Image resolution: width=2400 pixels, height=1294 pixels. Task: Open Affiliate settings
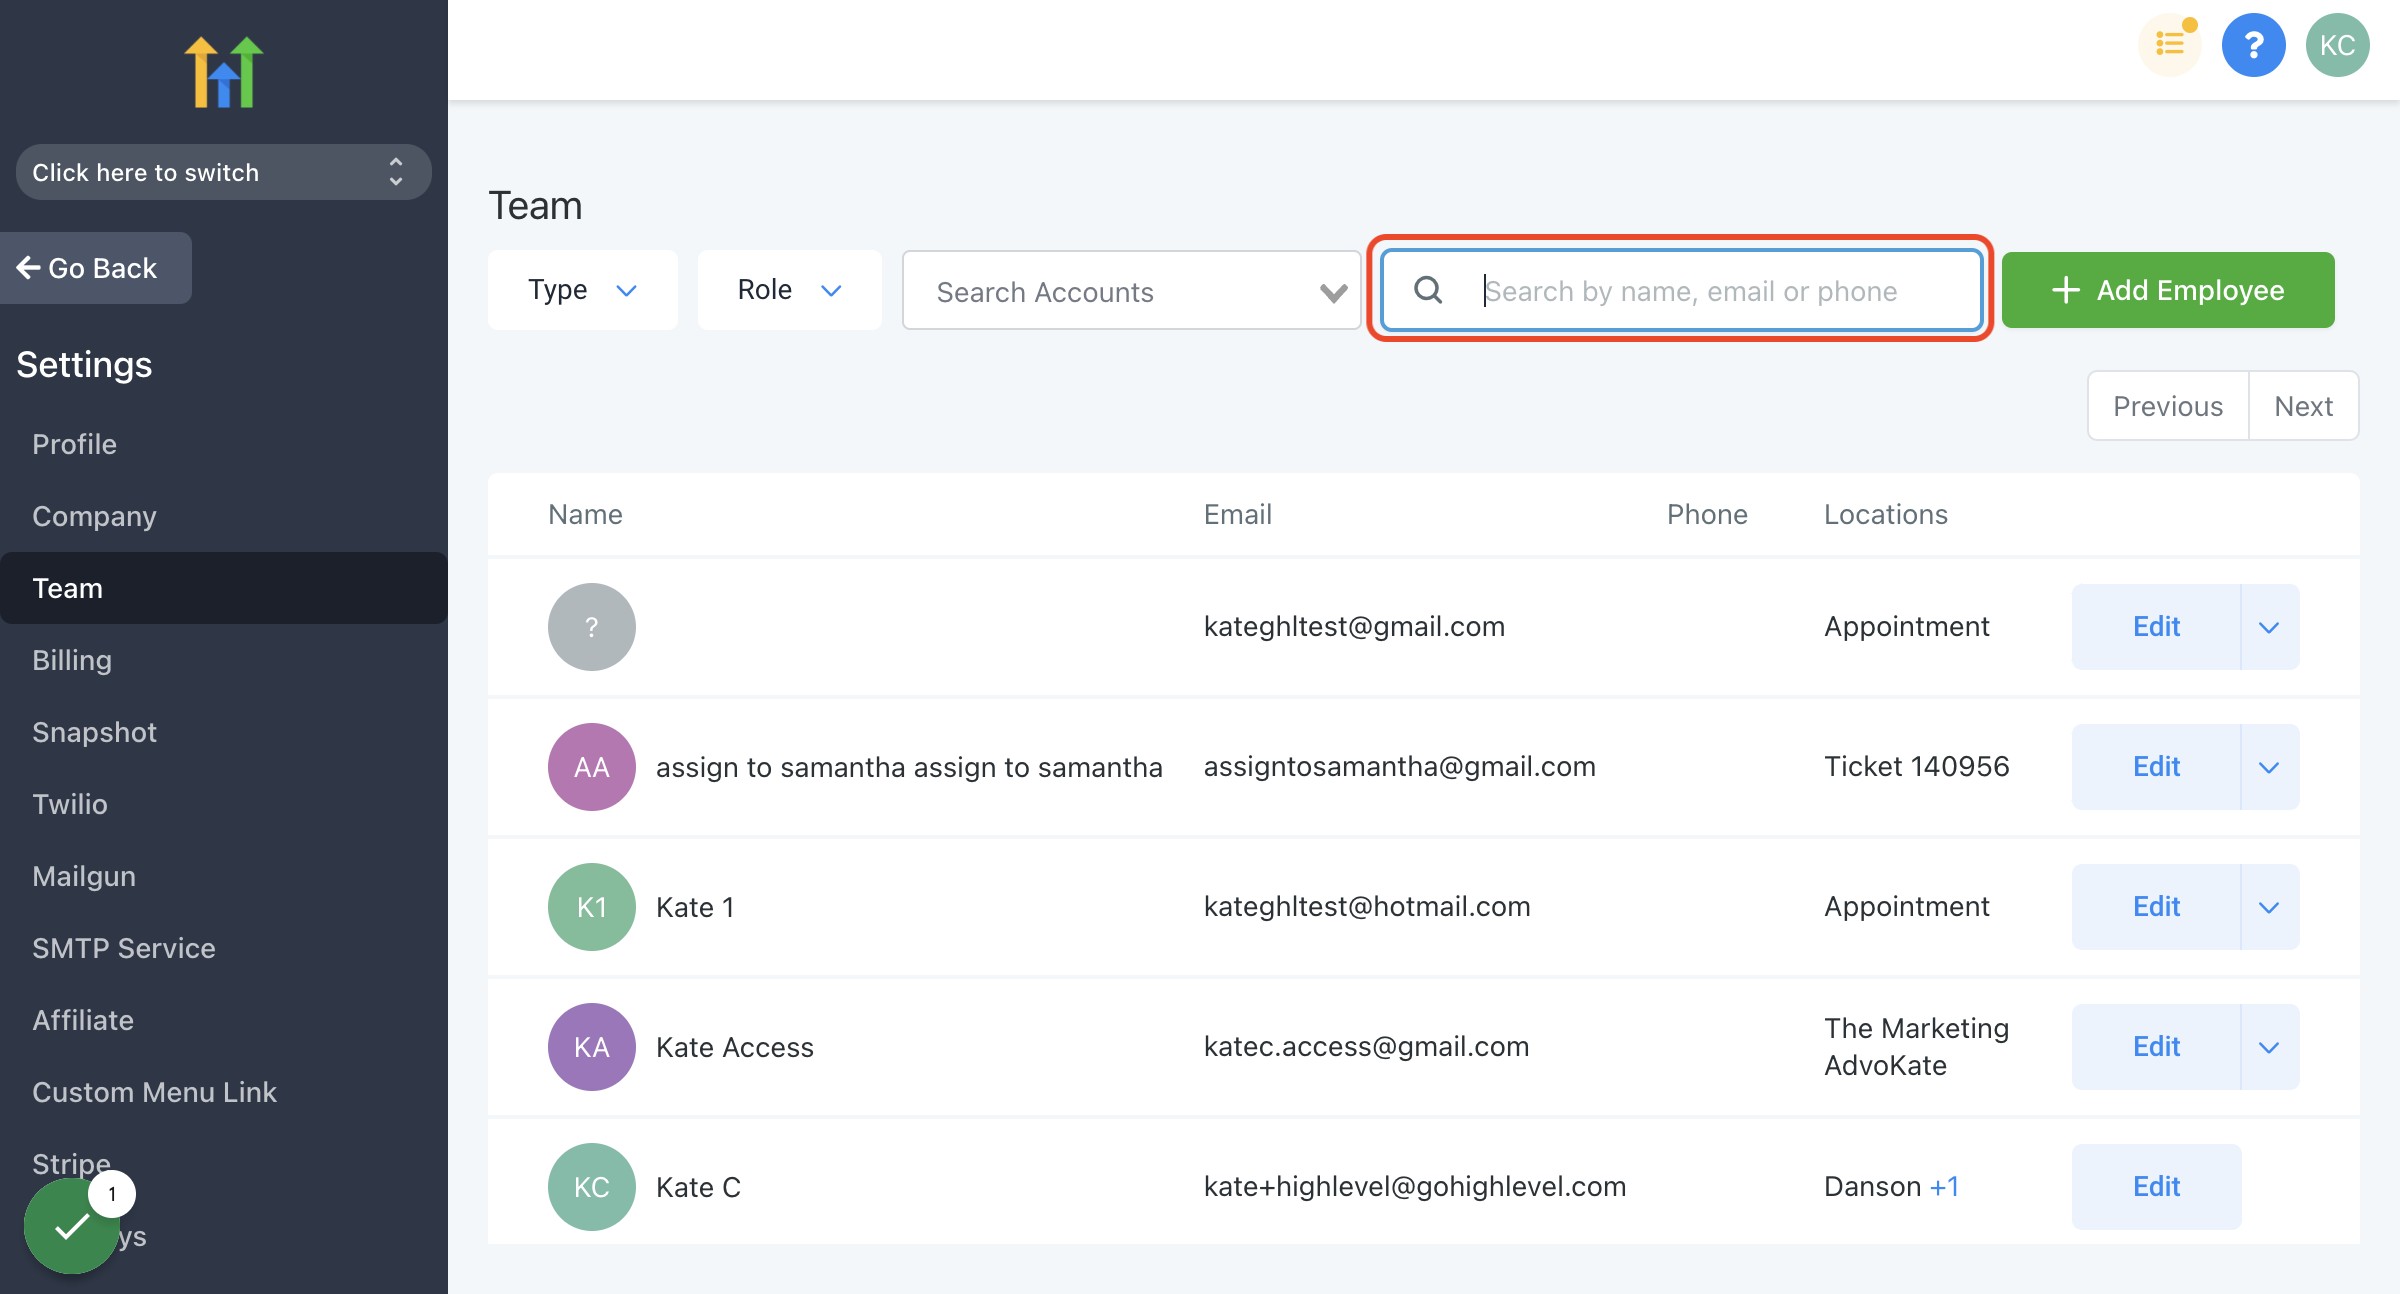(x=83, y=1020)
